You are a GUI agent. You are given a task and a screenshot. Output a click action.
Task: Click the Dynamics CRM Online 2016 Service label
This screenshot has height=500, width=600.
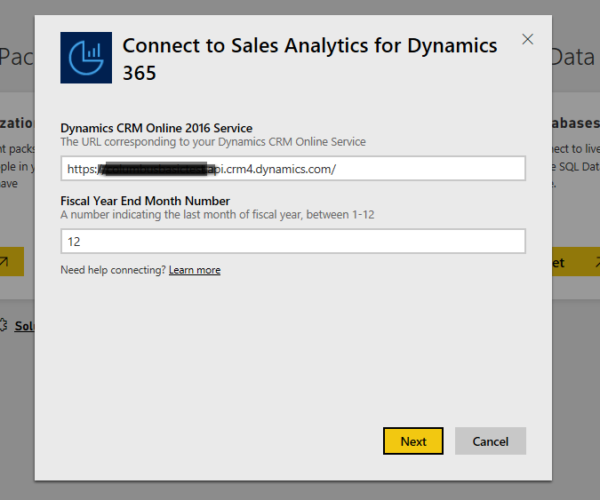point(157,128)
